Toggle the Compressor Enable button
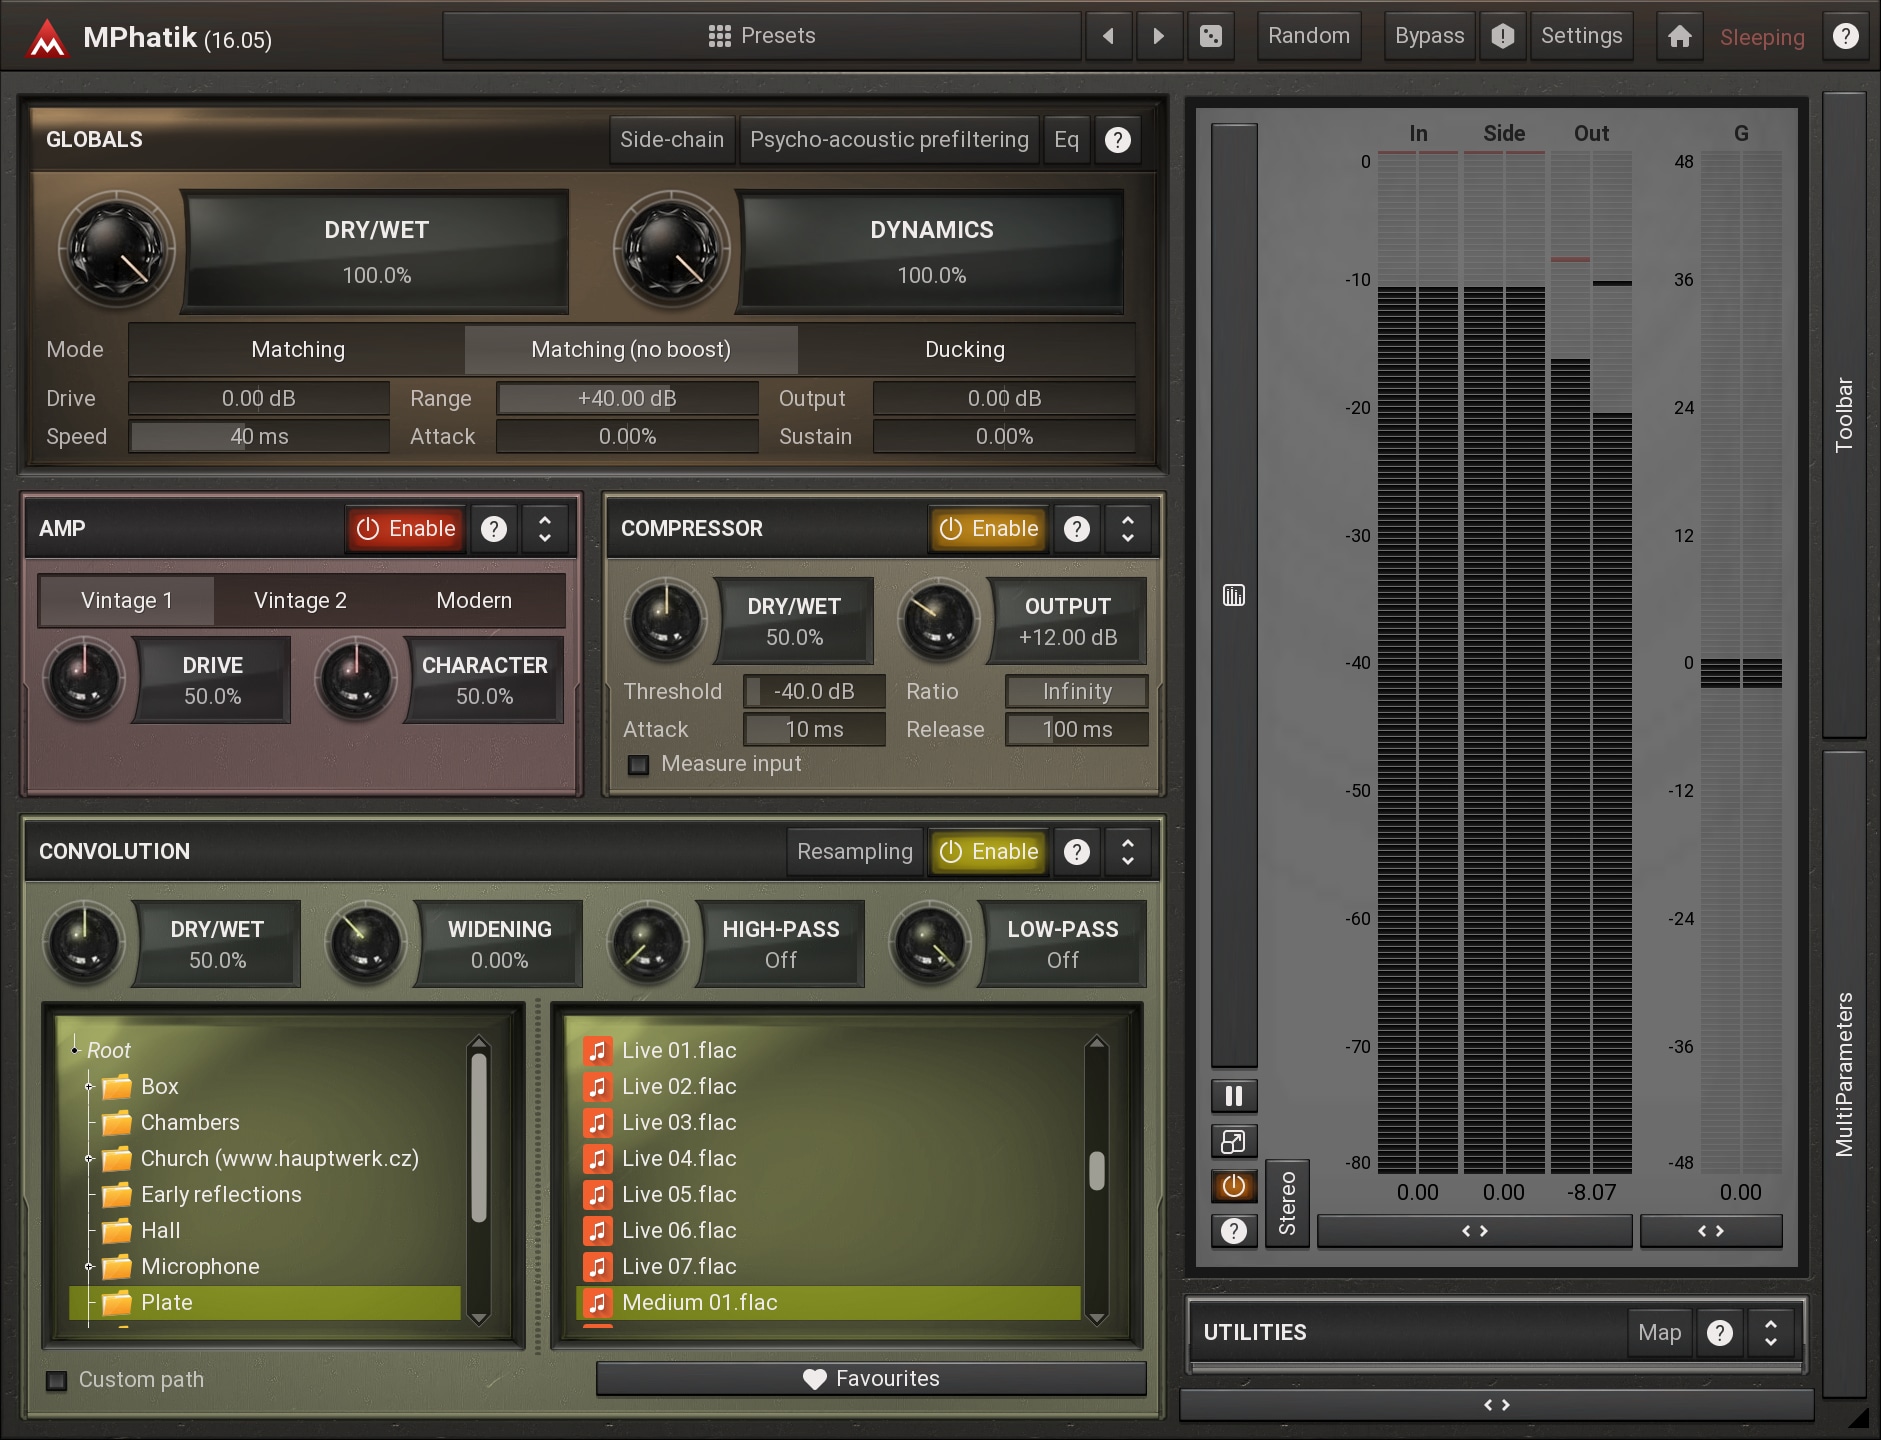This screenshot has height=1440, width=1881. click(x=989, y=529)
